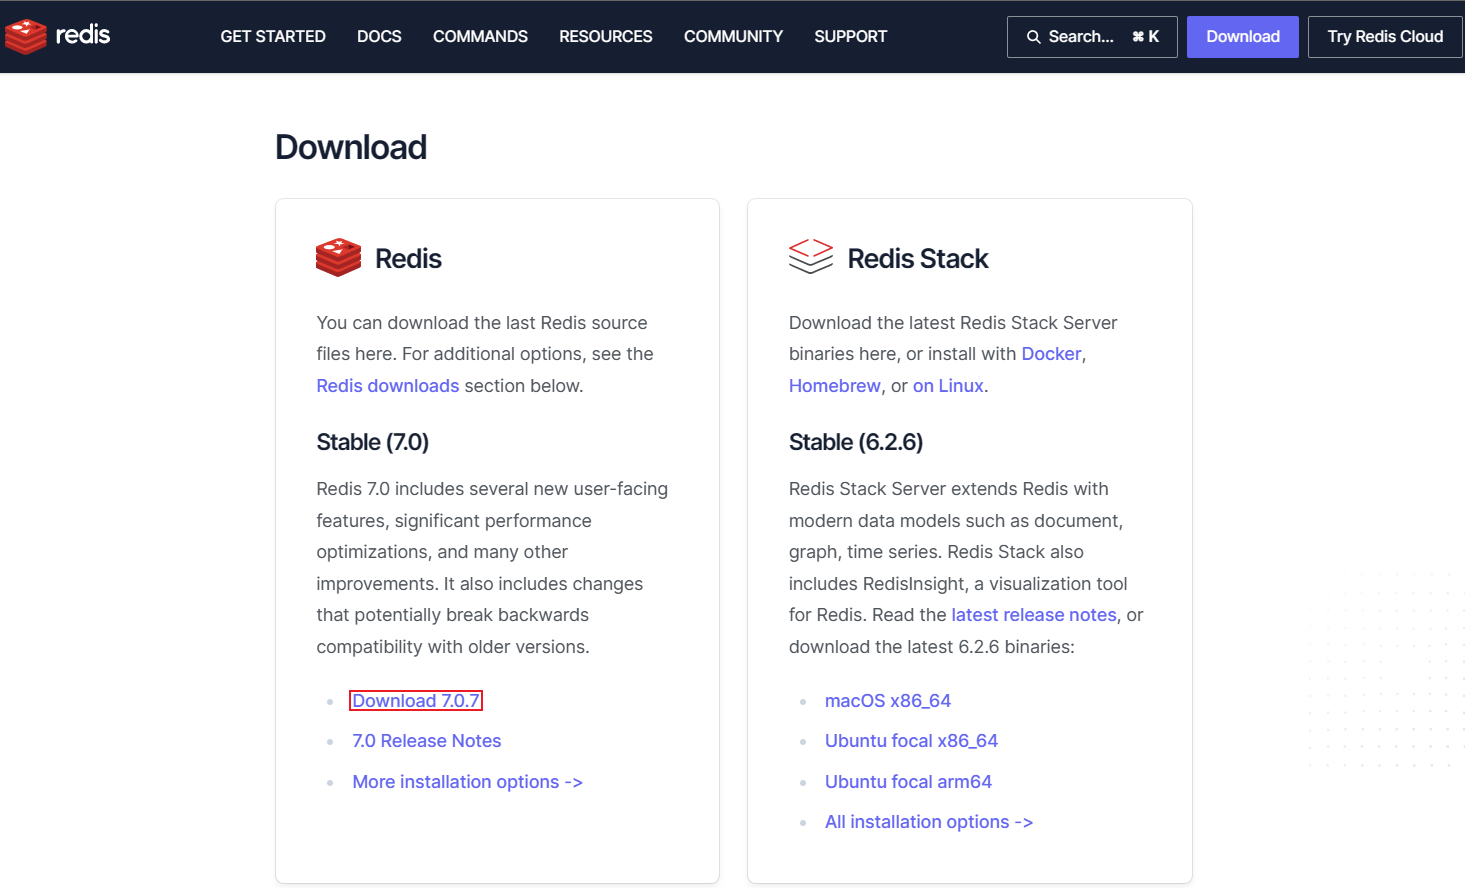This screenshot has width=1465, height=888.
Task: Click the Redis Stack card title
Action: (x=918, y=259)
